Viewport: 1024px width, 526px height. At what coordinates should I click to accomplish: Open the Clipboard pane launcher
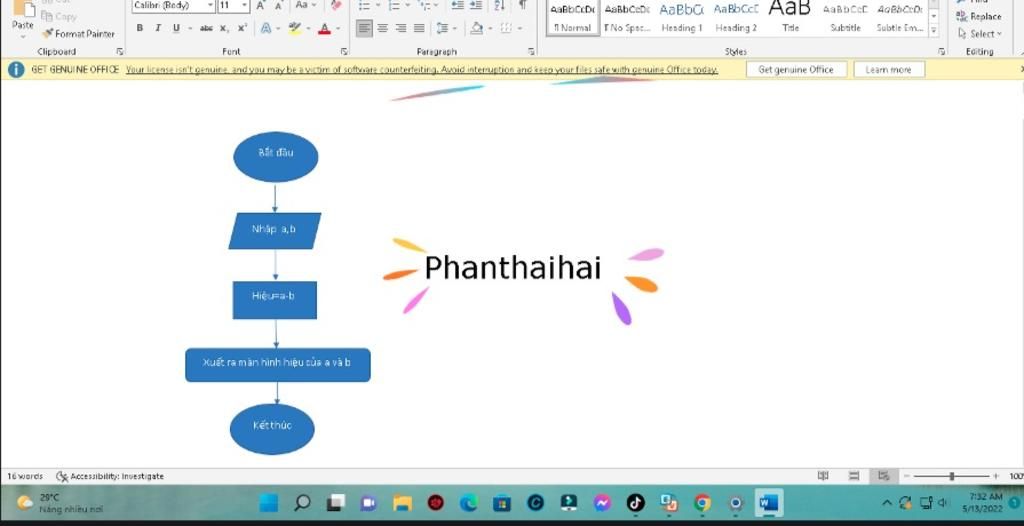[120, 51]
